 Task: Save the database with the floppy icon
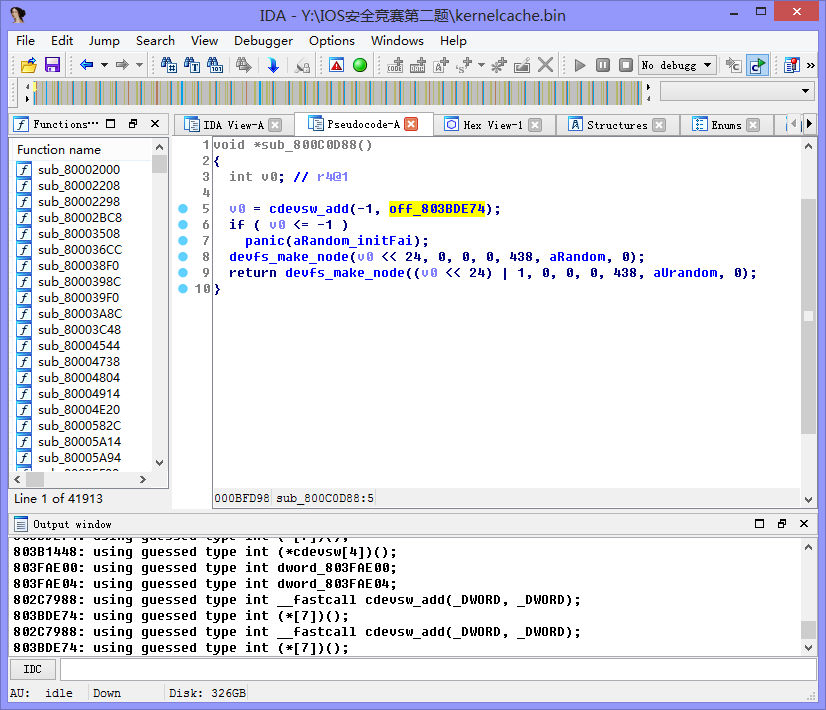[x=52, y=65]
